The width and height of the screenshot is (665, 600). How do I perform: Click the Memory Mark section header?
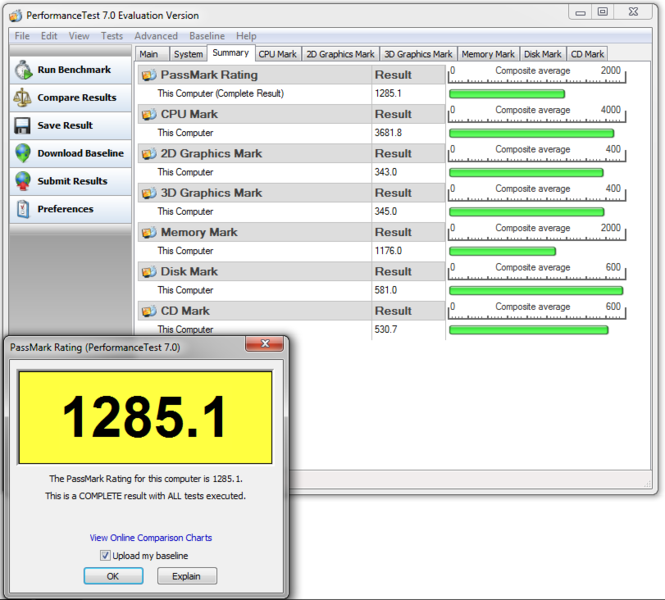(291, 232)
